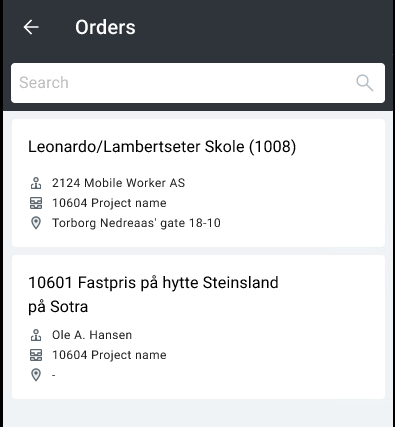395x427 pixels.
Task: Click the customer icon beside Ole A. Hansen
Action: point(36,335)
